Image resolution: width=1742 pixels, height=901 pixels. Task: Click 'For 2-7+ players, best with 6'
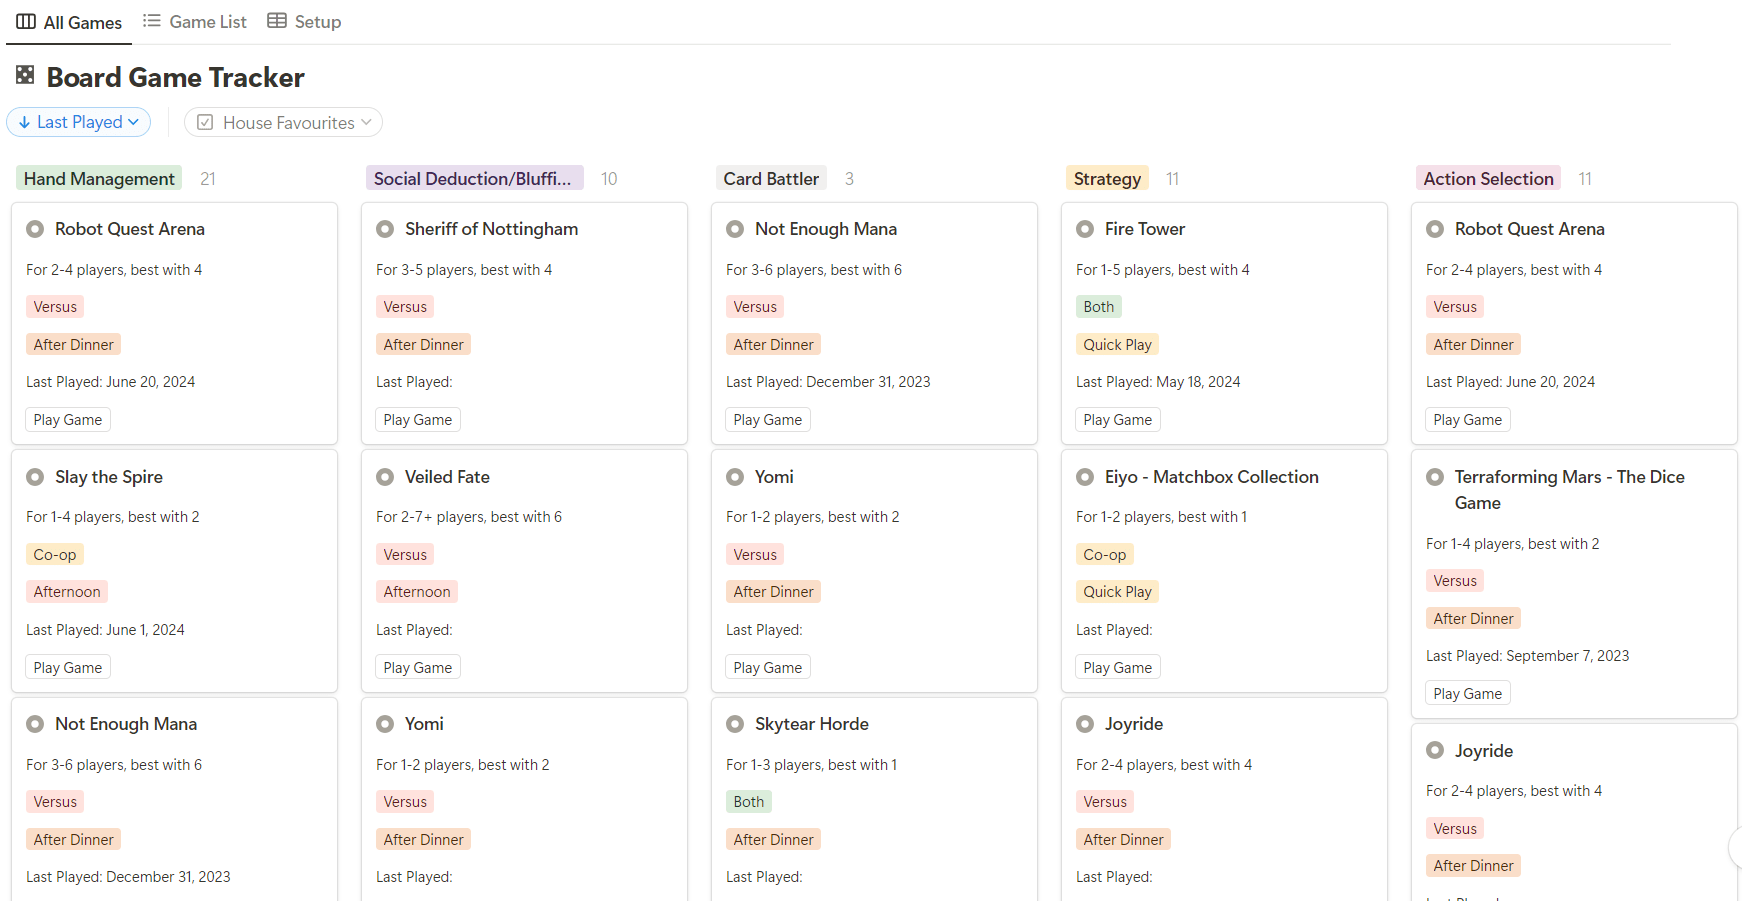[x=469, y=517]
